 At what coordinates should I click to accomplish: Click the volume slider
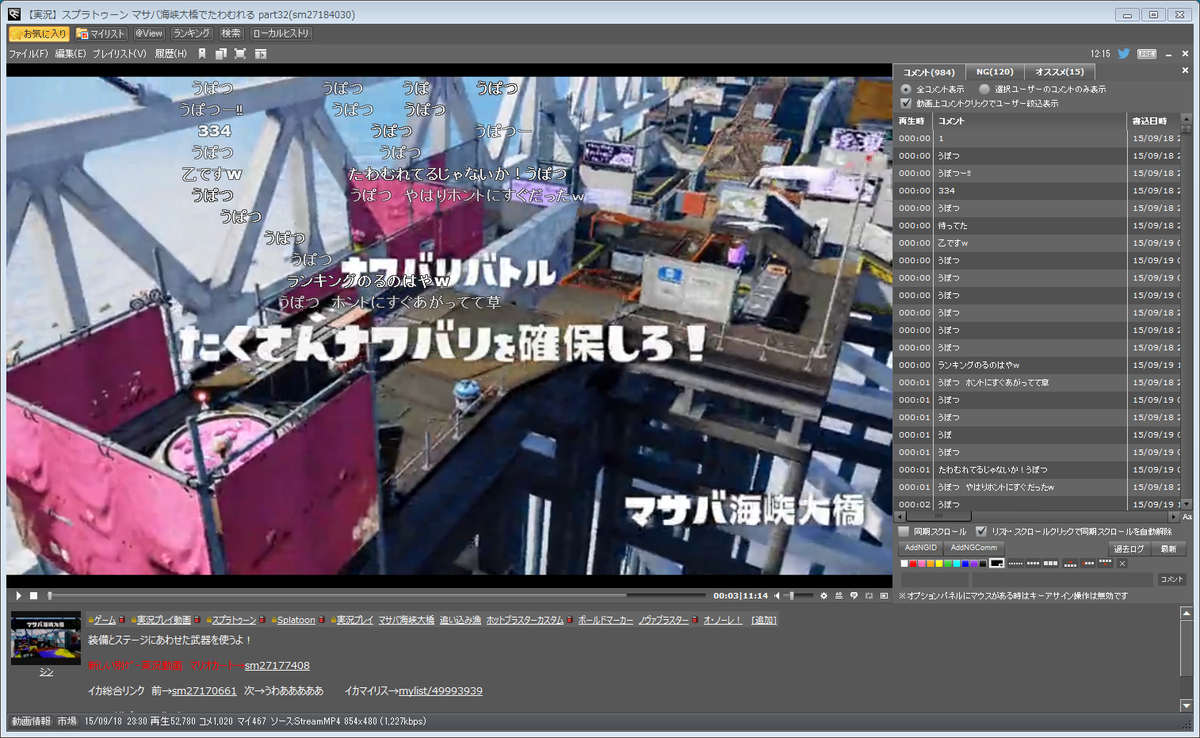click(x=798, y=596)
